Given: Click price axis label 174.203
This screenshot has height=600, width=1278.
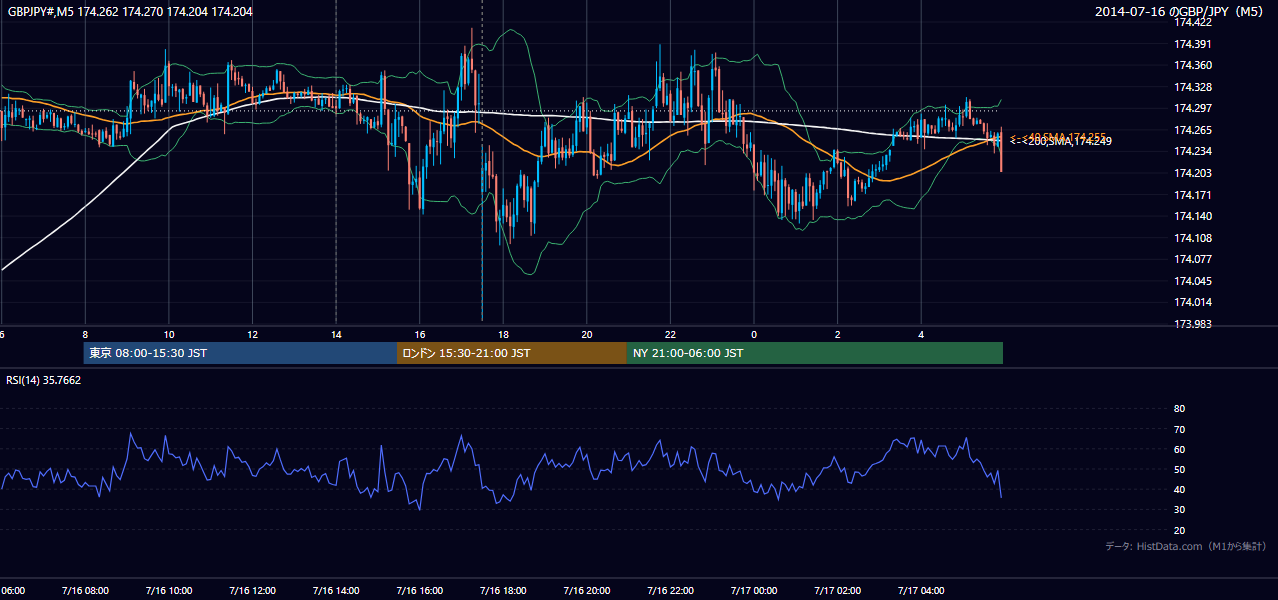Looking at the screenshot, I should point(1195,173).
